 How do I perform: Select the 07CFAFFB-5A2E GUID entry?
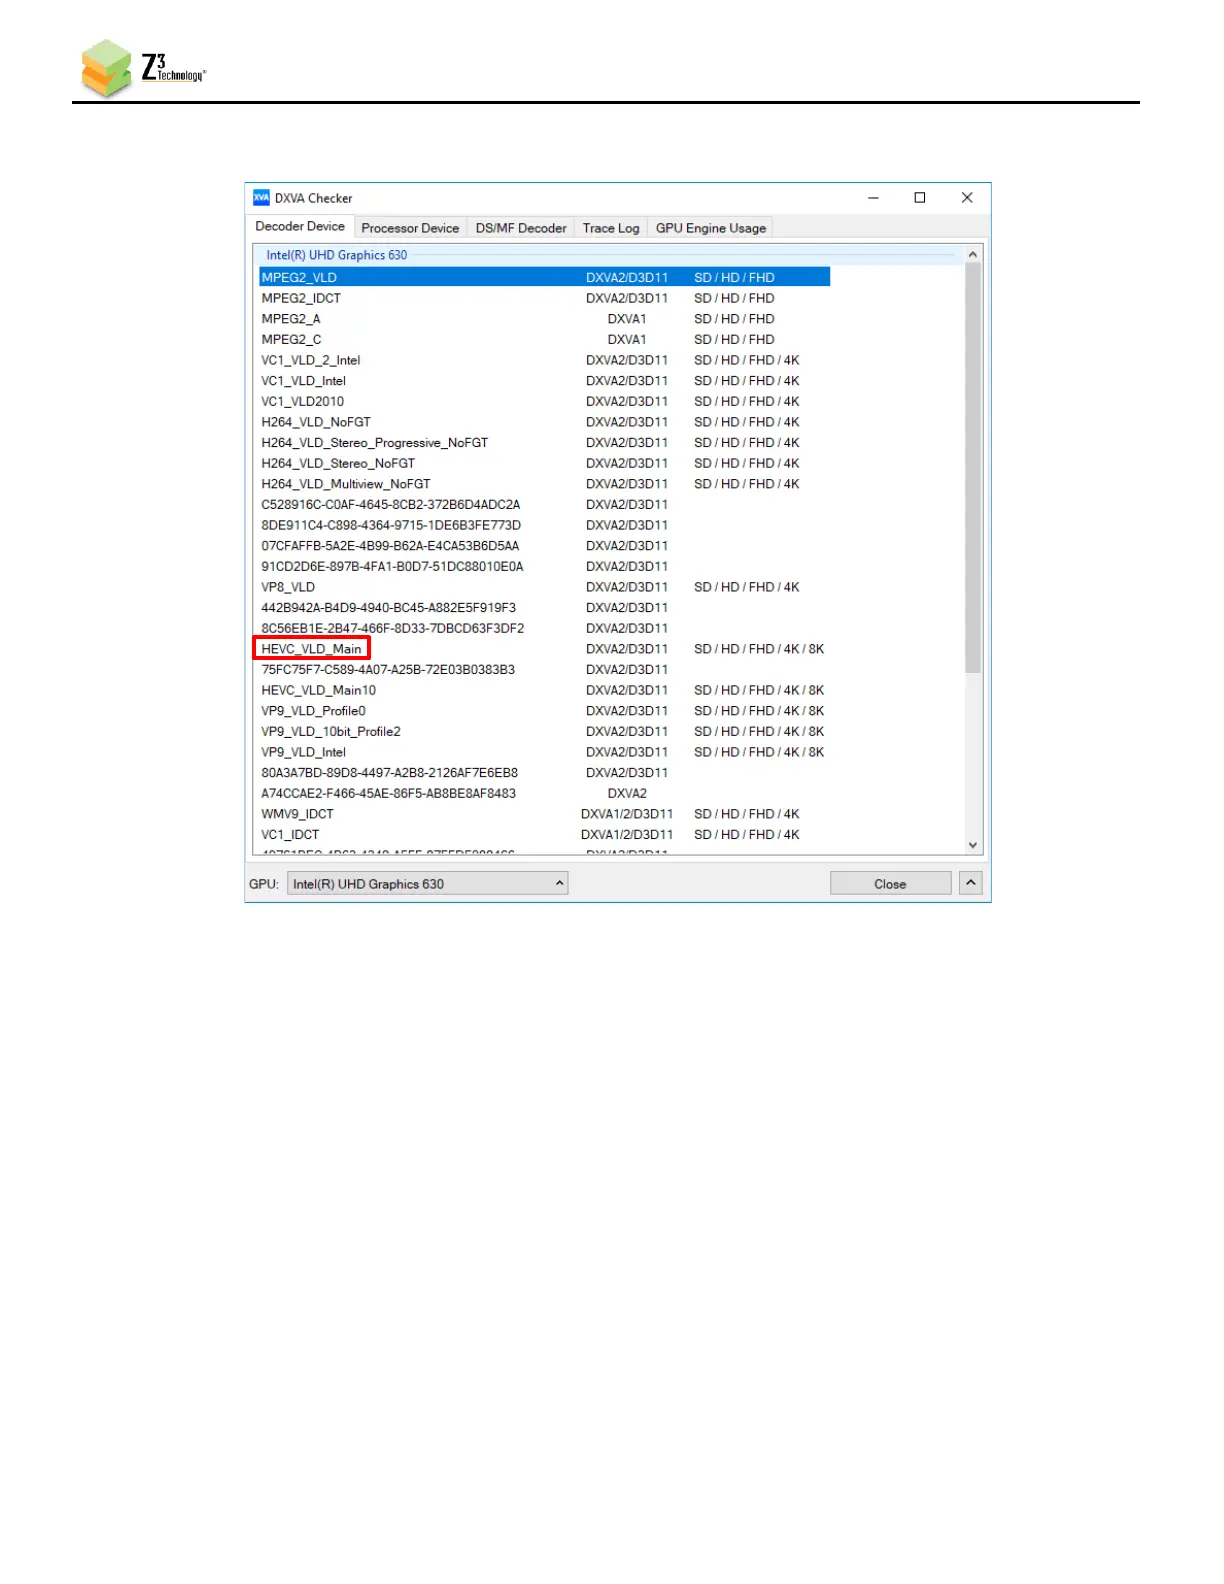point(544,546)
